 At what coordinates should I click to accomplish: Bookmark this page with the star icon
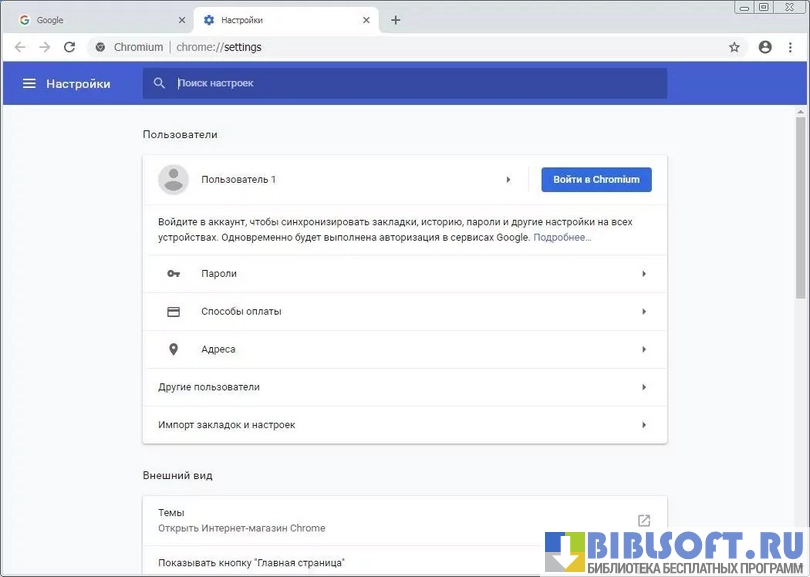point(734,47)
